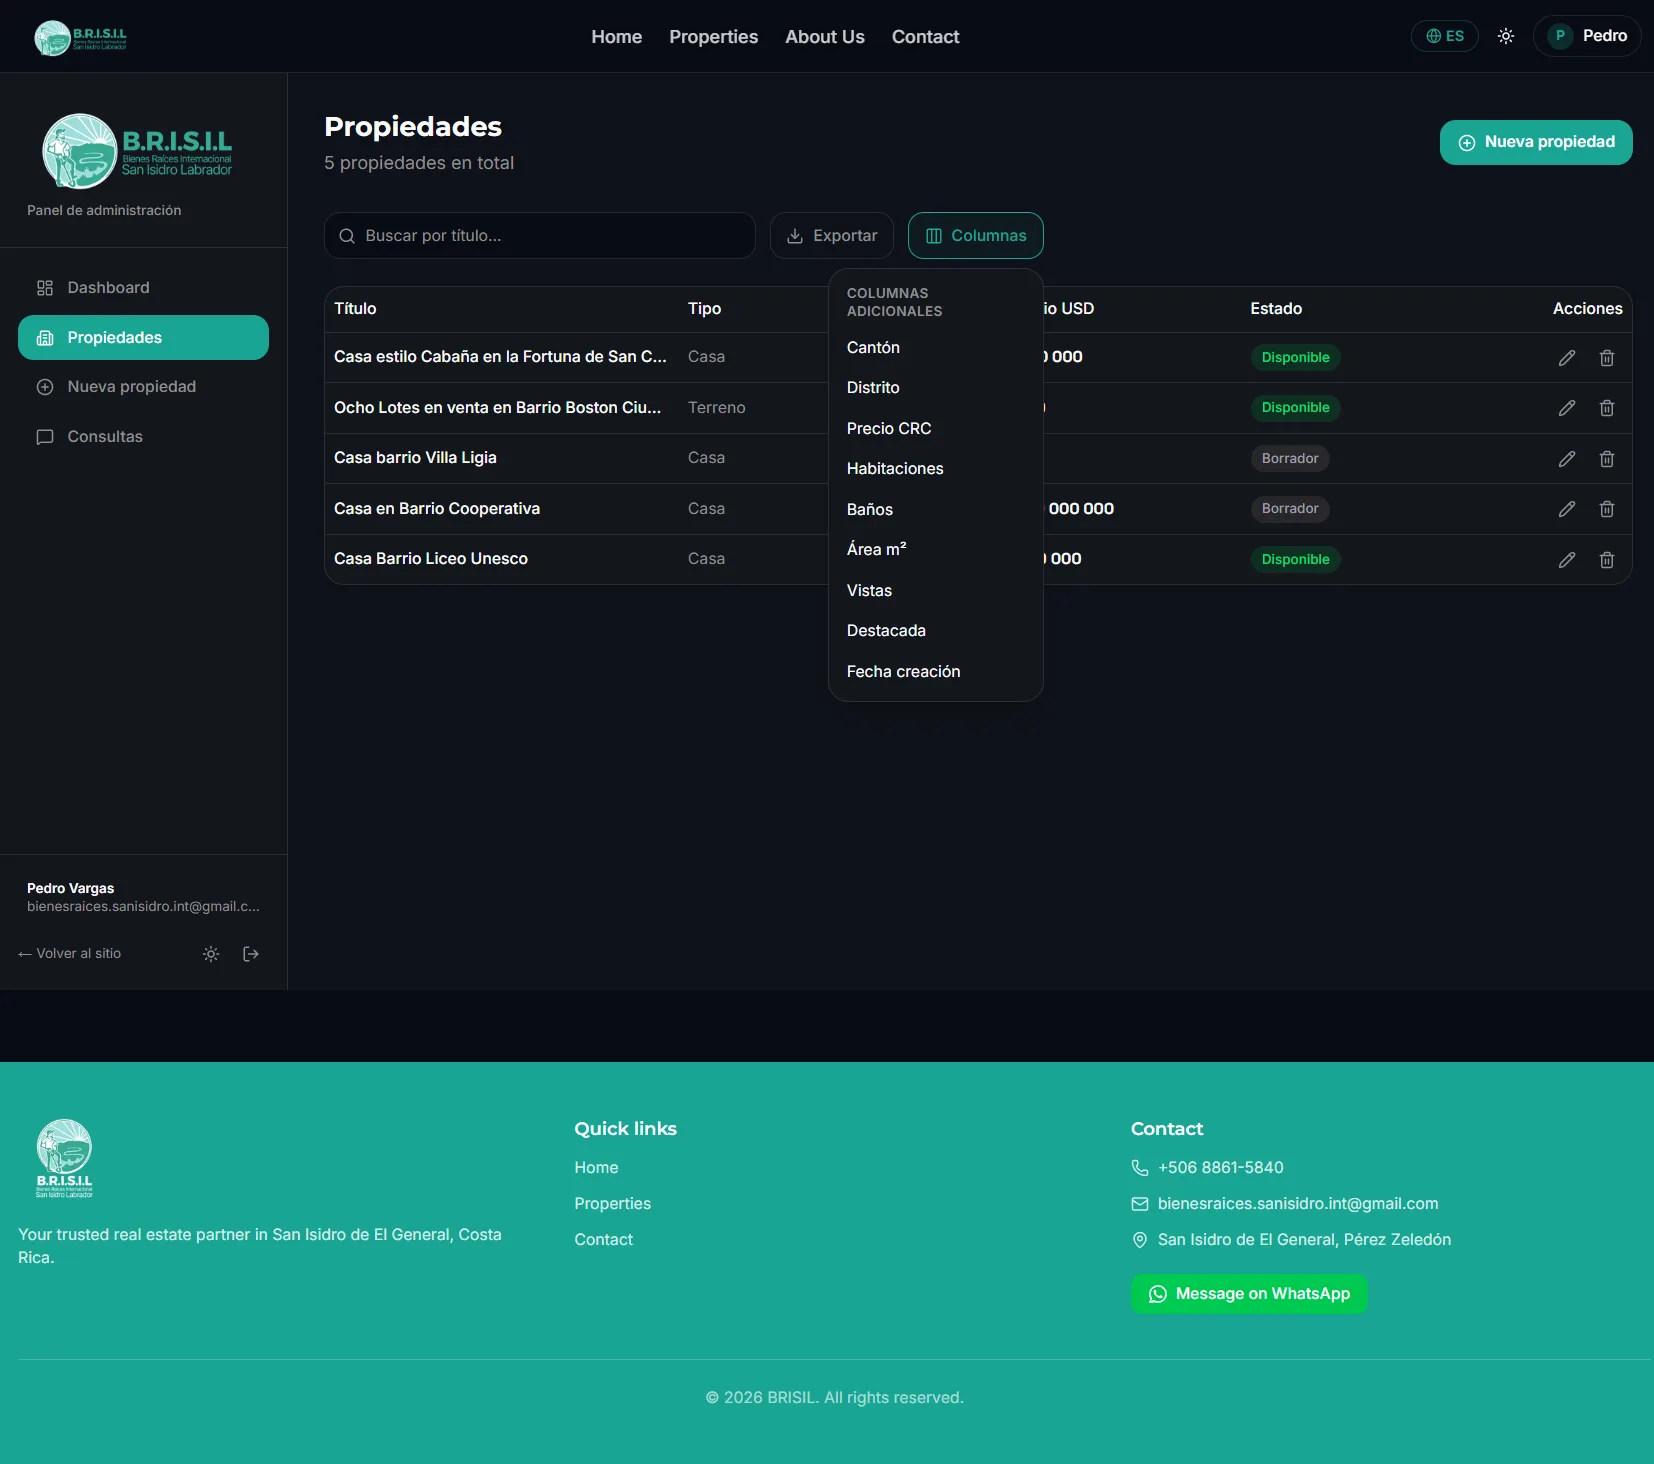Edit Casa estilo Cabaña property pencil icon
Screen dimensions: 1654x1464
coord(1567,358)
